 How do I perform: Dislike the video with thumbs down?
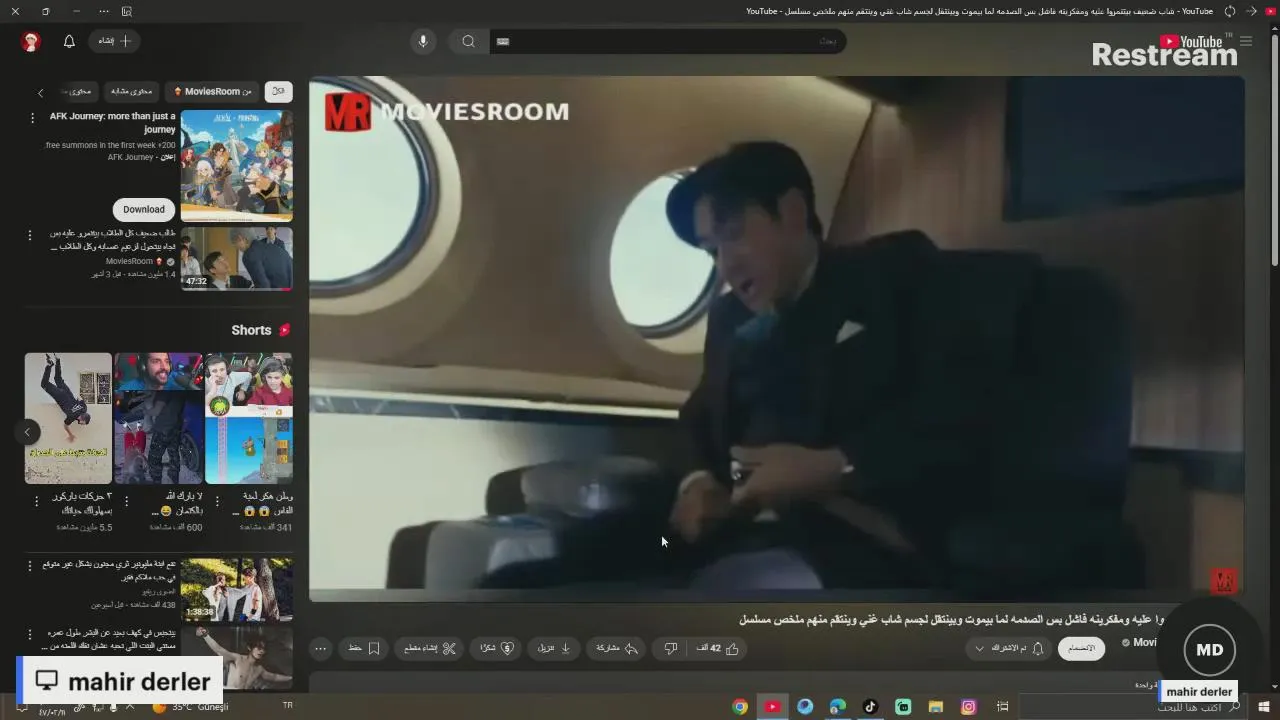[671, 648]
